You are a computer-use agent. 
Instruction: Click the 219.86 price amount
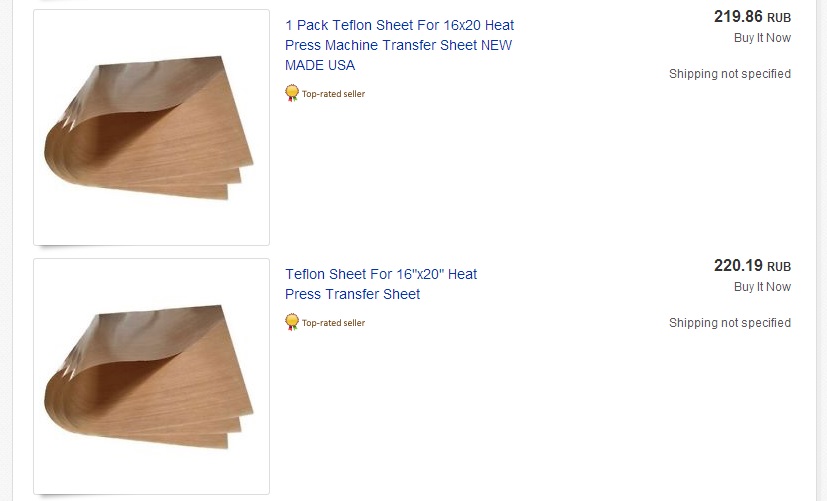pyautogui.click(x=738, y=17)
